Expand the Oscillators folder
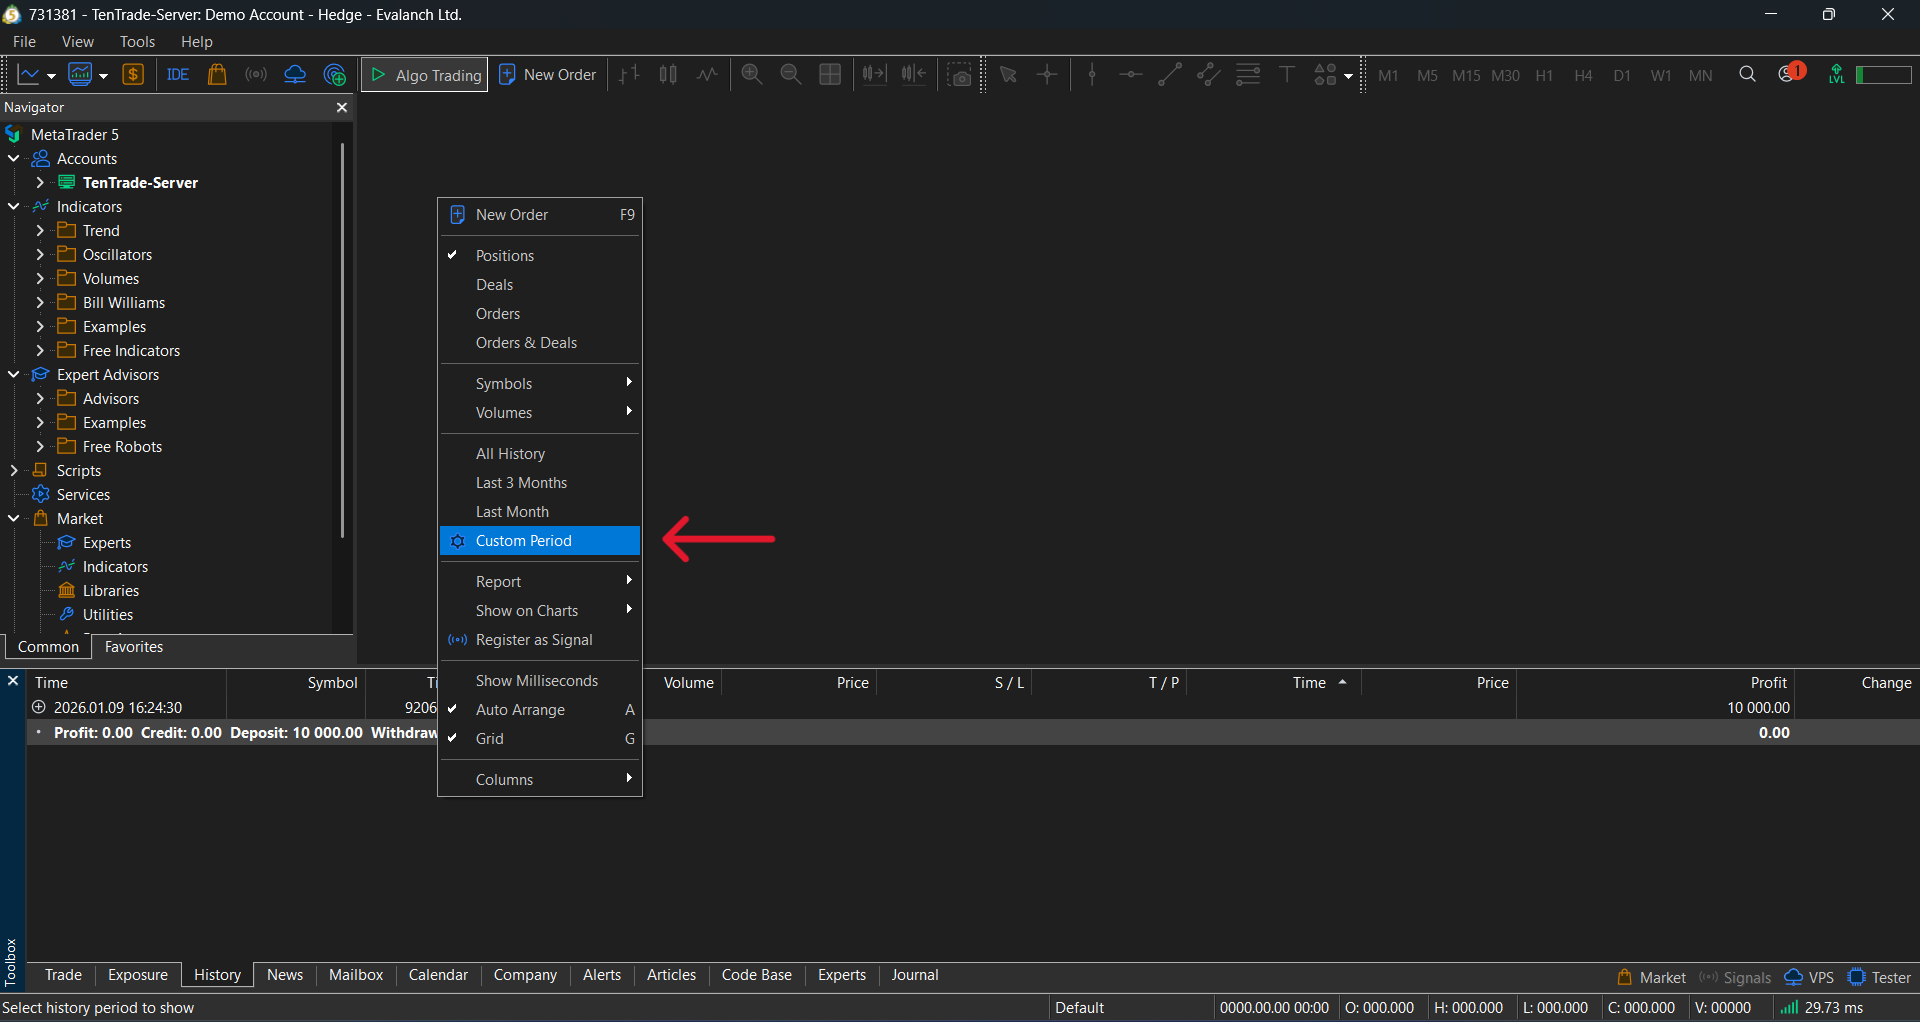 point(40,255)
